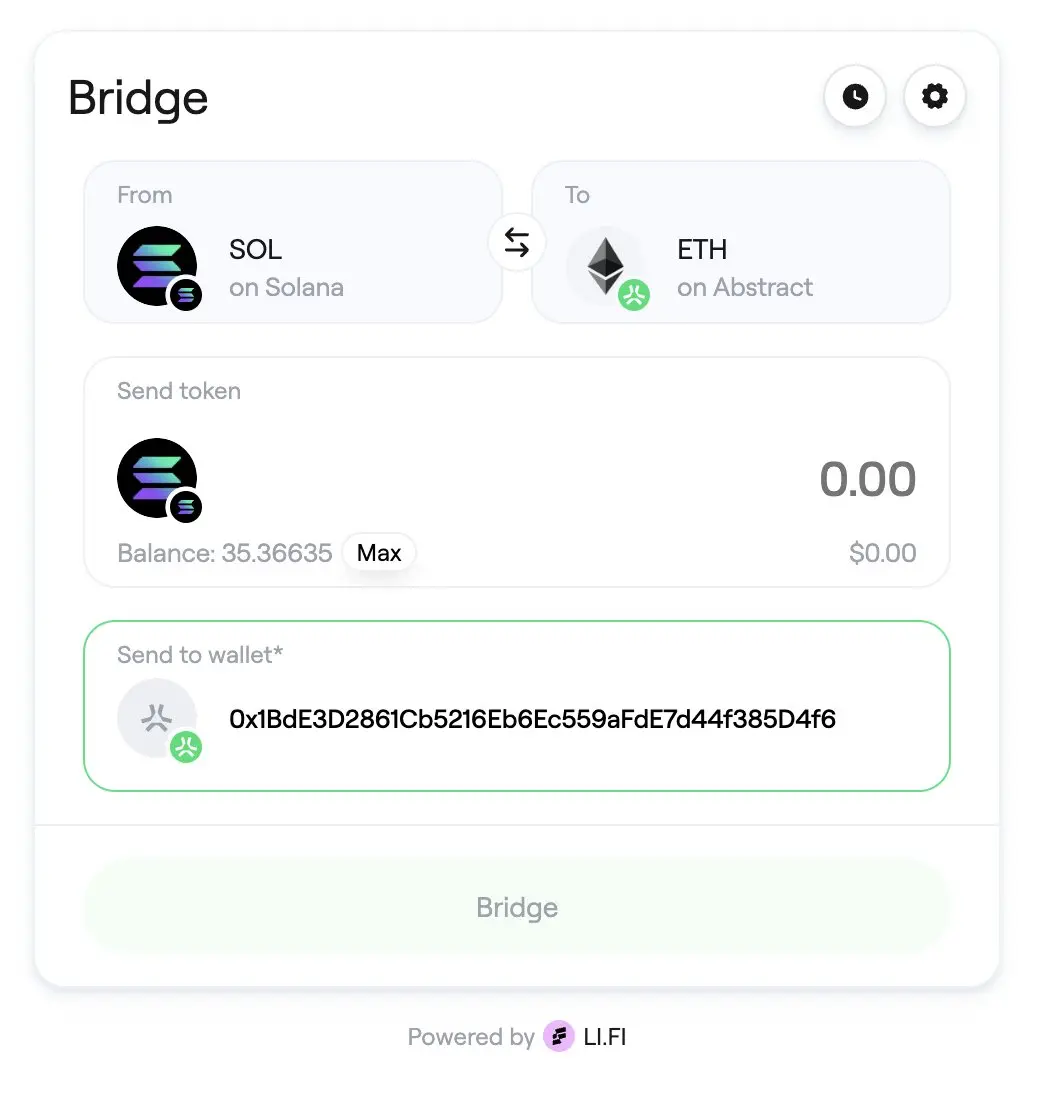Click the Solana logo in Send token
Screen dimensions: 1058x1112
coord(157,478)
